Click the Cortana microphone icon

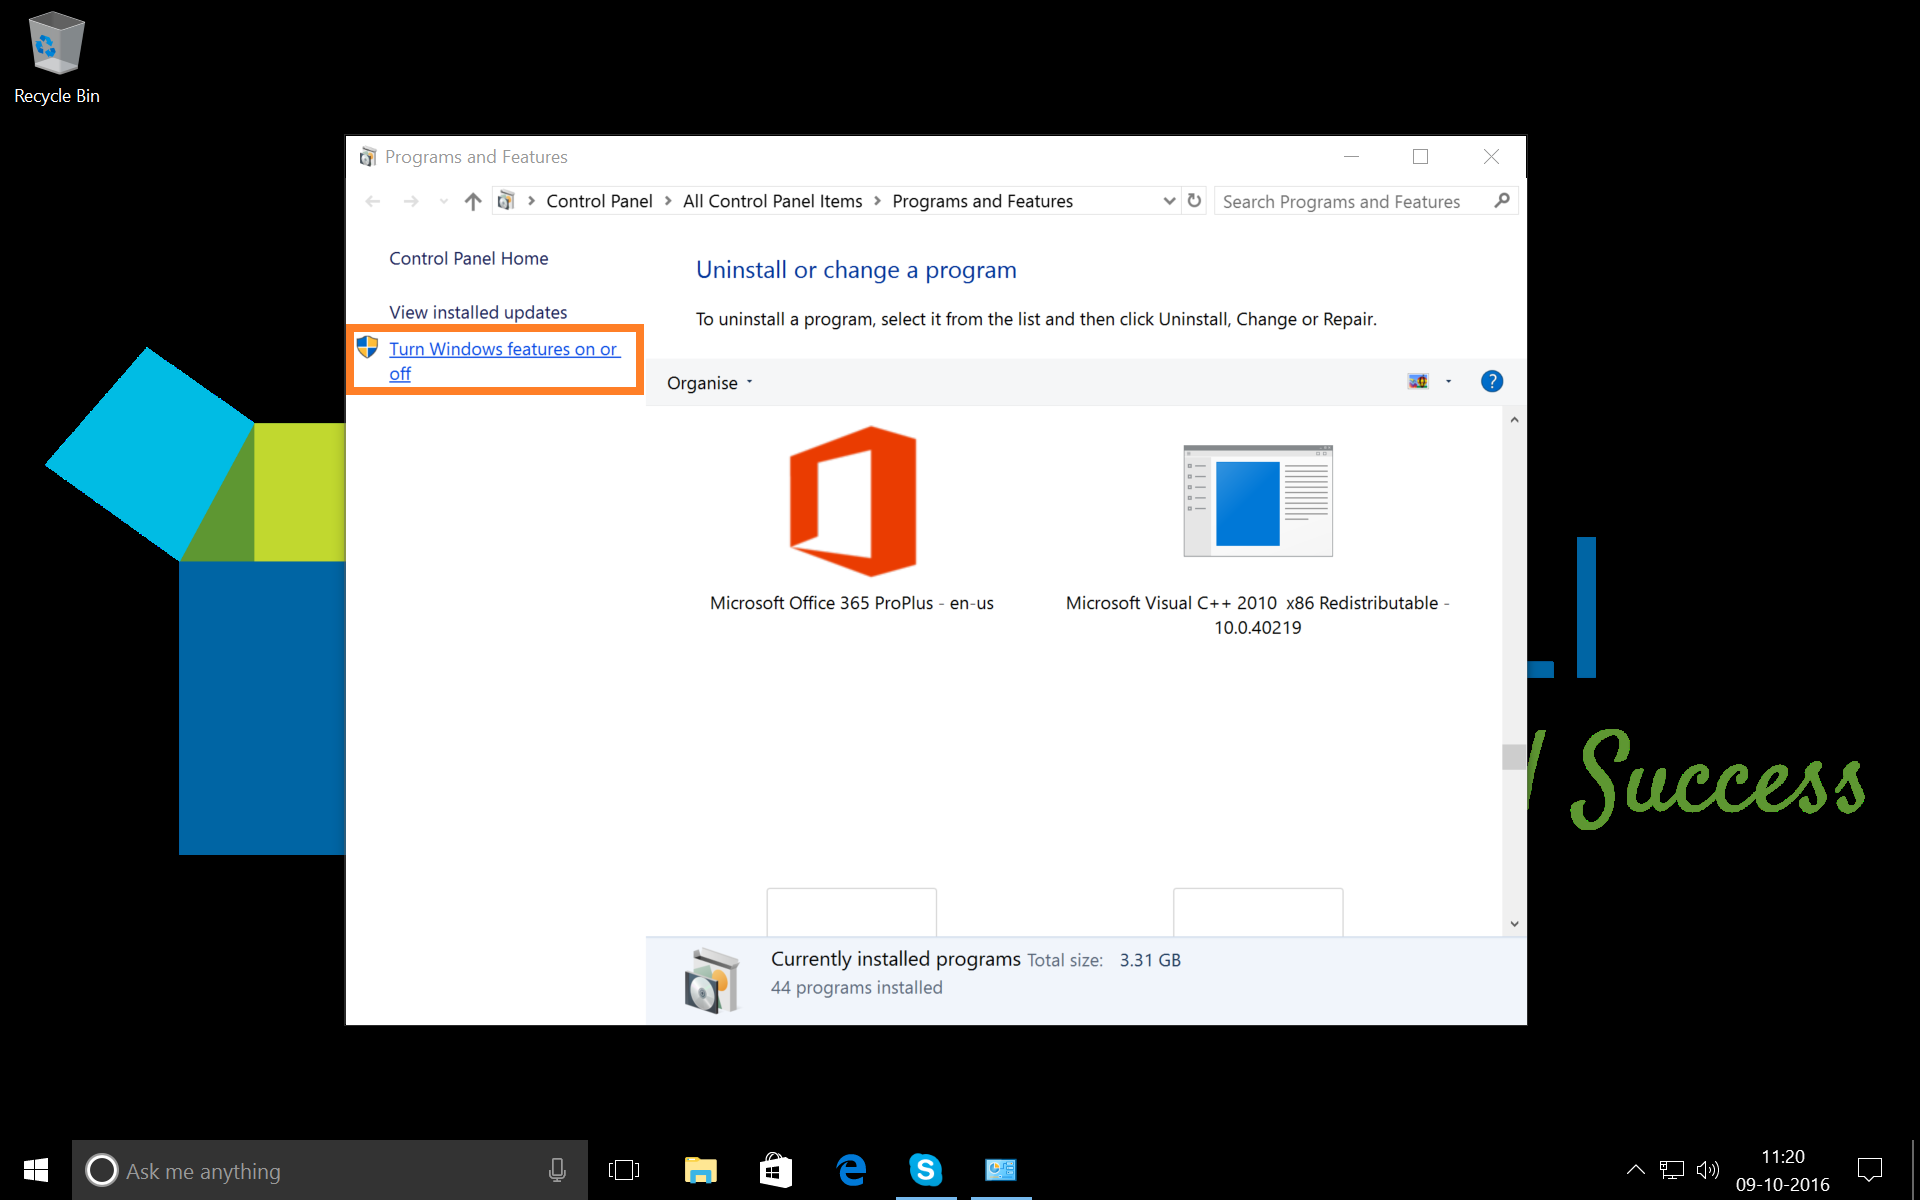click(x=557, y=1170)
